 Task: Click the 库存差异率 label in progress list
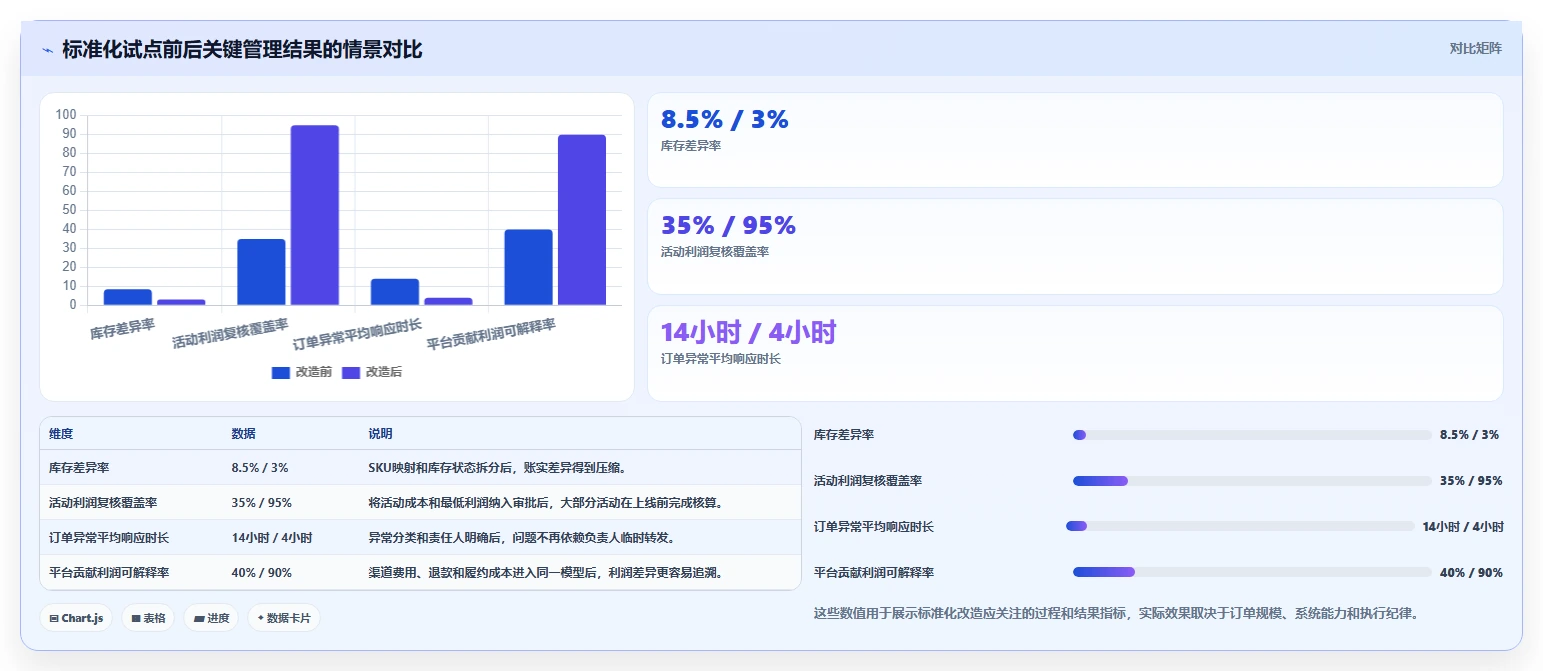(x=844, y=435)
